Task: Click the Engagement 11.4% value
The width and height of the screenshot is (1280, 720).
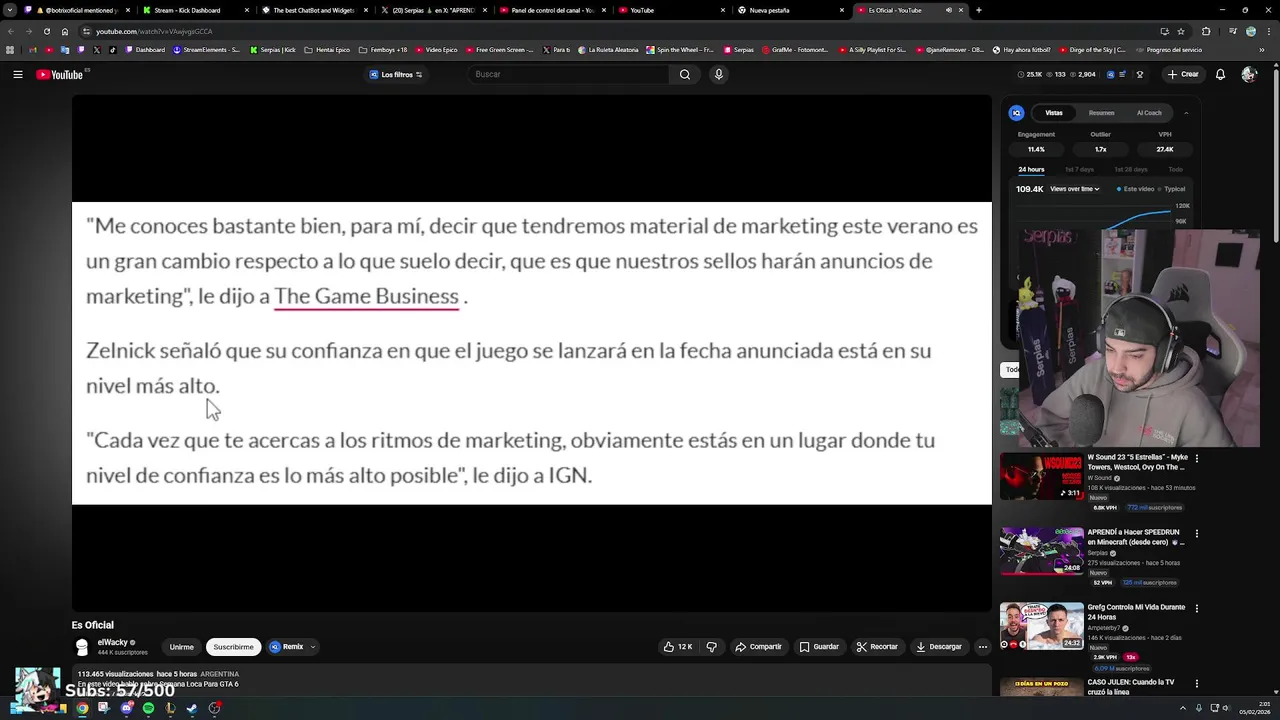Action: coord(1036,149)
